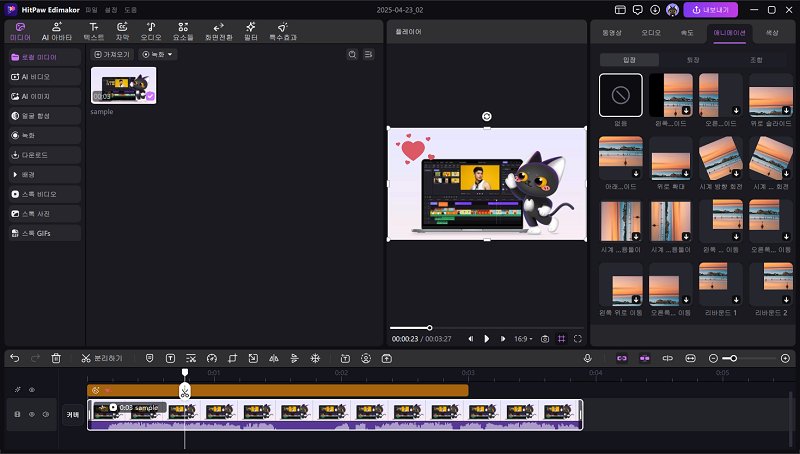The width and height of the screenshot is (800, 454).
Task: Open 스톡 GIFs in the sidebar
Action: [44, 233]
